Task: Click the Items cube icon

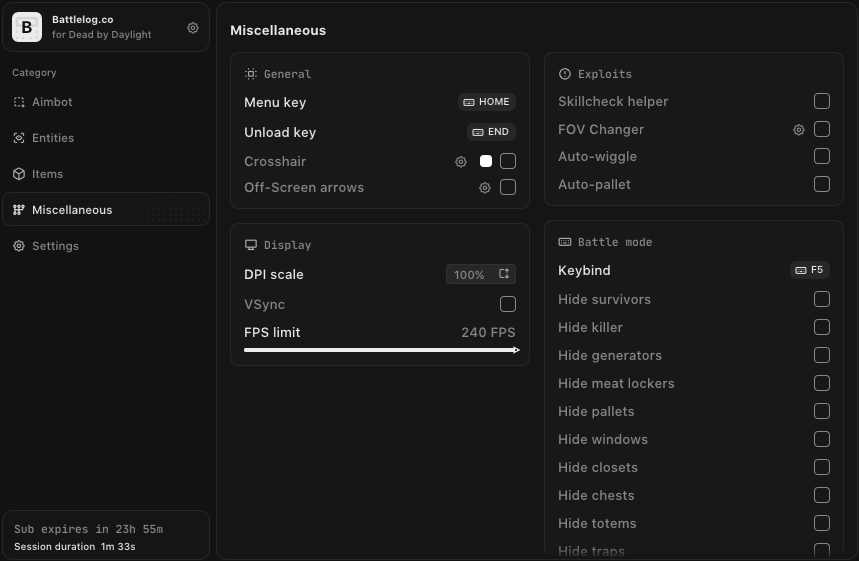Action: [x=19, y=174]
